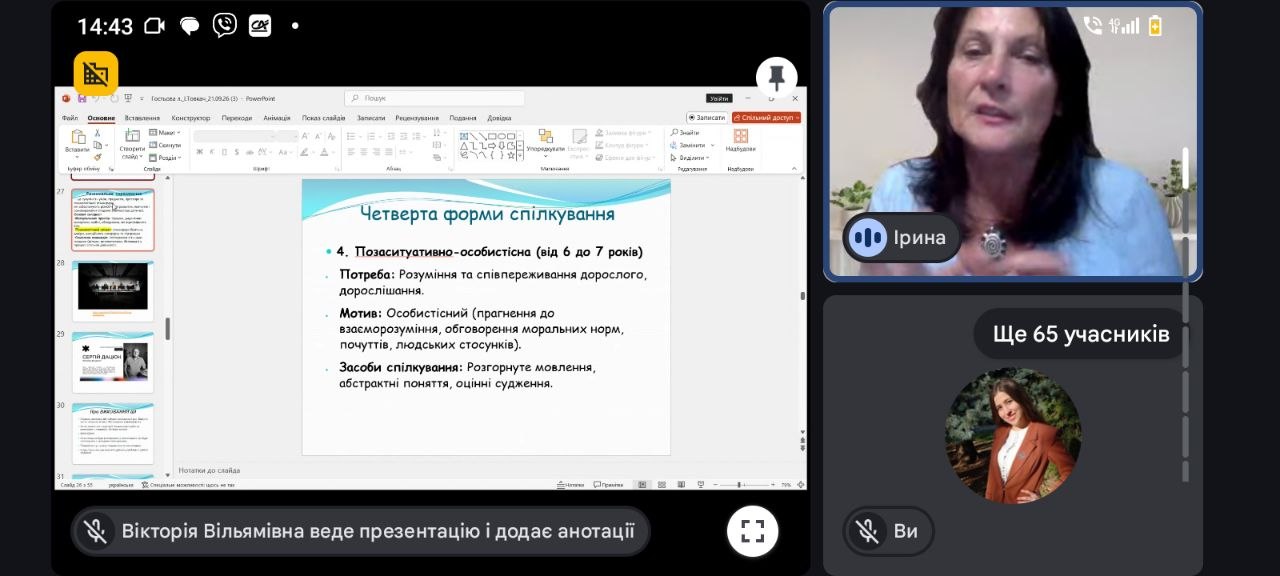Open the Файл menu
Viewport: 1280px width, 576px height.
(x=70, y=118)
